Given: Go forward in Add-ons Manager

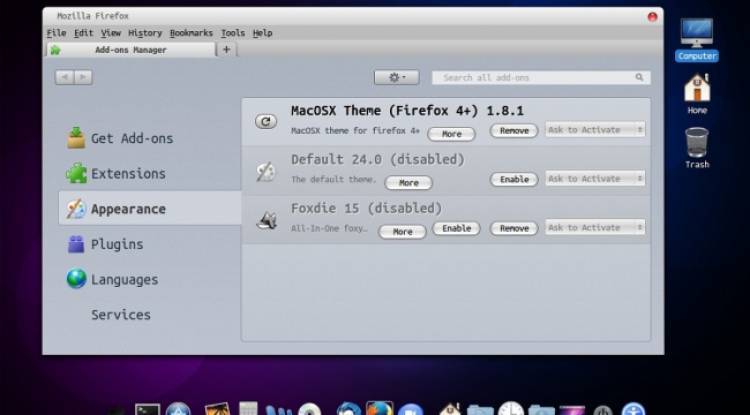Looking at the screenshot, I should (x=83, y=77).
